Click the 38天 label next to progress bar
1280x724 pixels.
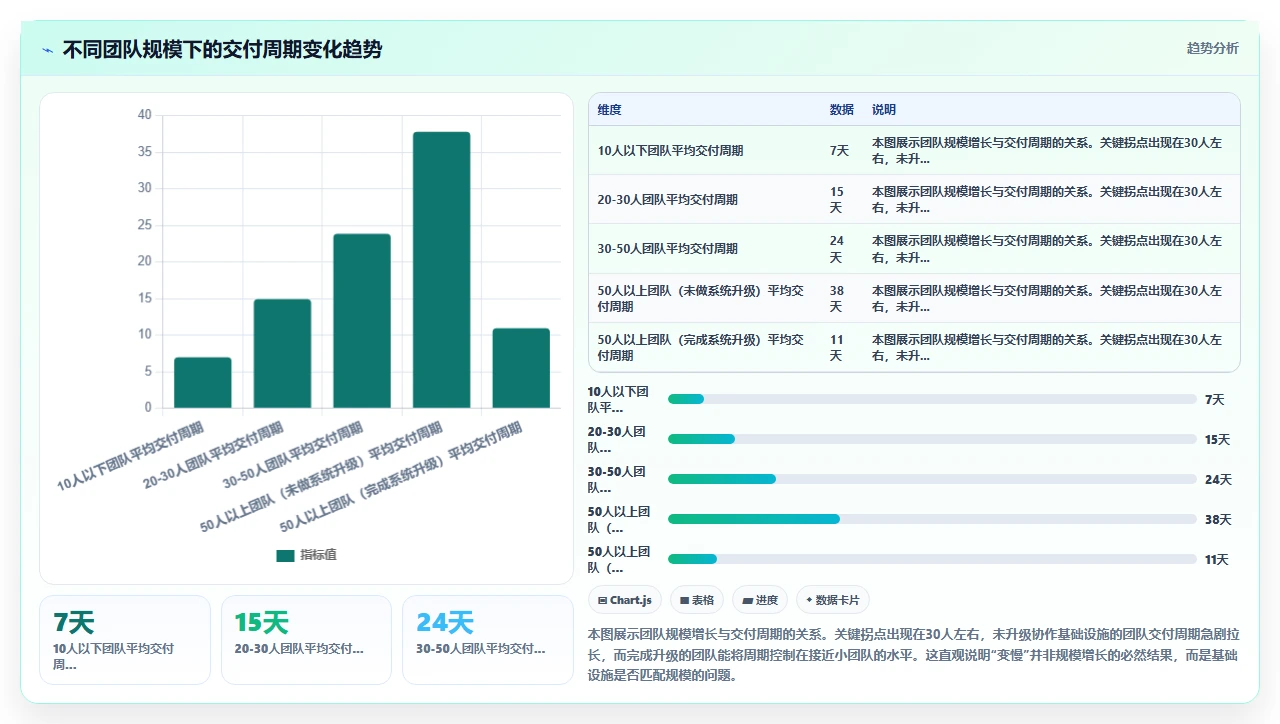[1218, 520]
